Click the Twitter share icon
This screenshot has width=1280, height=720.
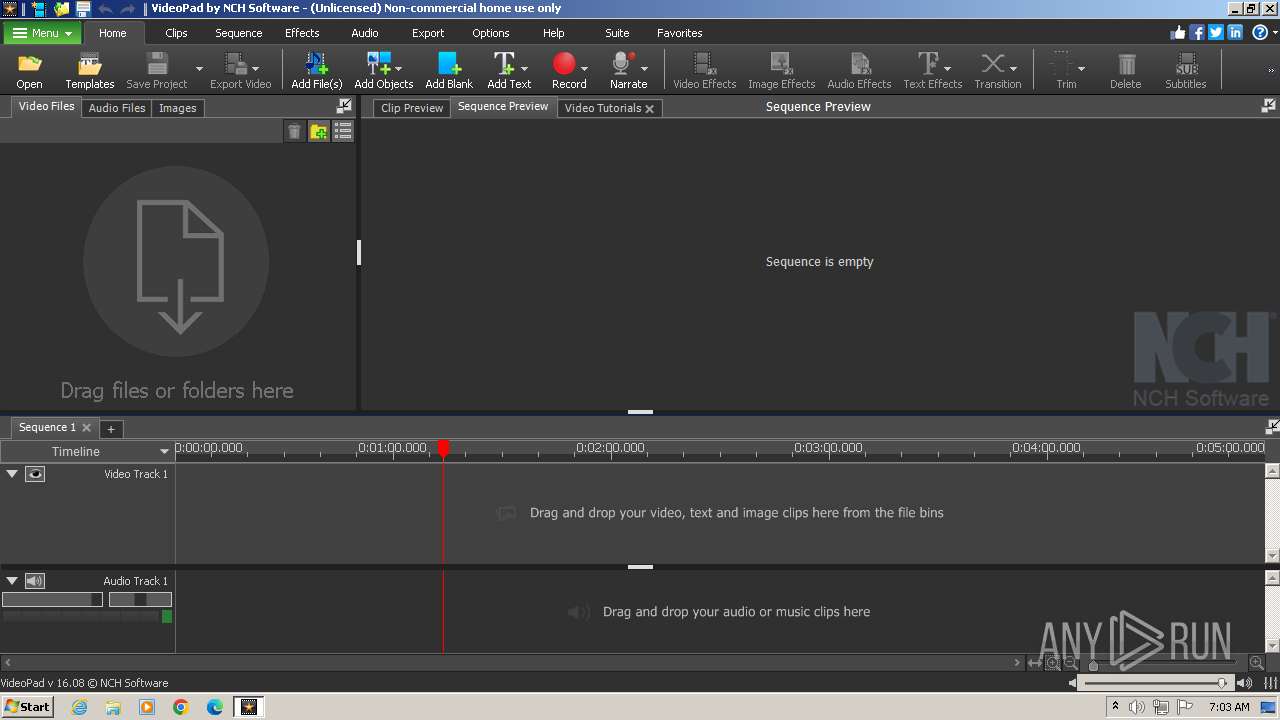coord(1216,32)
